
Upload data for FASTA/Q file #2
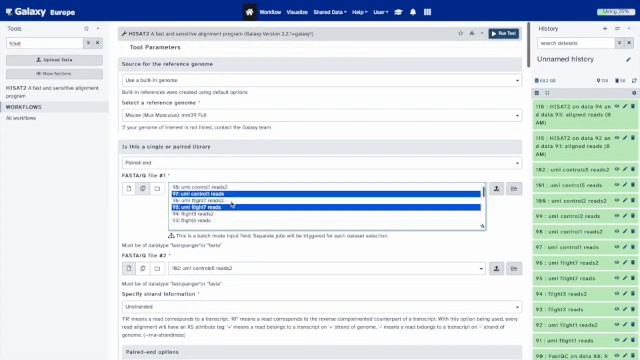click(x=496, y=268)
